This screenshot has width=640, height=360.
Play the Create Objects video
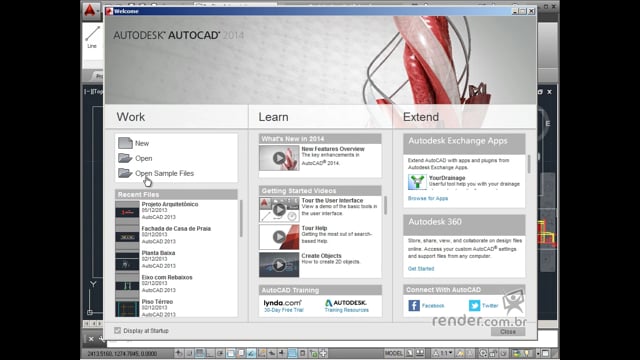[x=279, y=264]
